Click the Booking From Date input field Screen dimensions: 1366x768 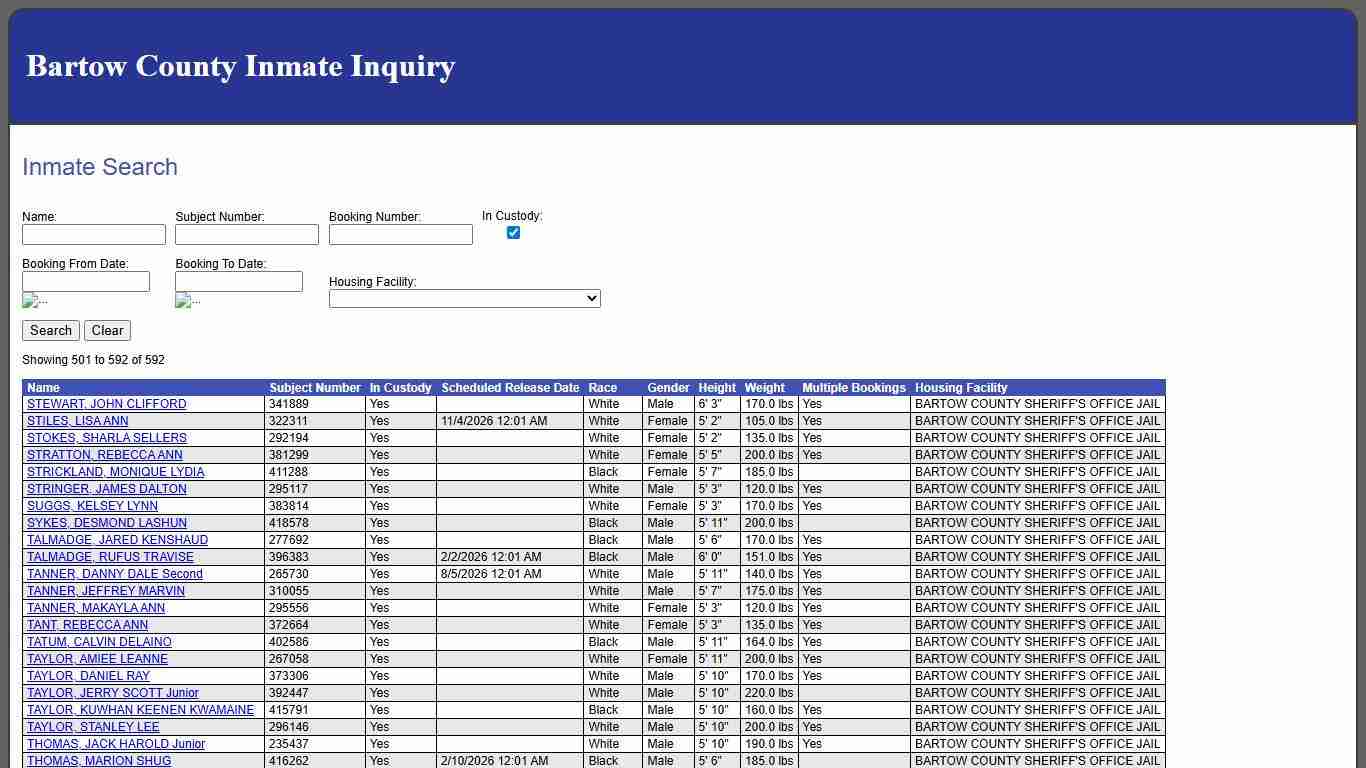pos(86,281)
